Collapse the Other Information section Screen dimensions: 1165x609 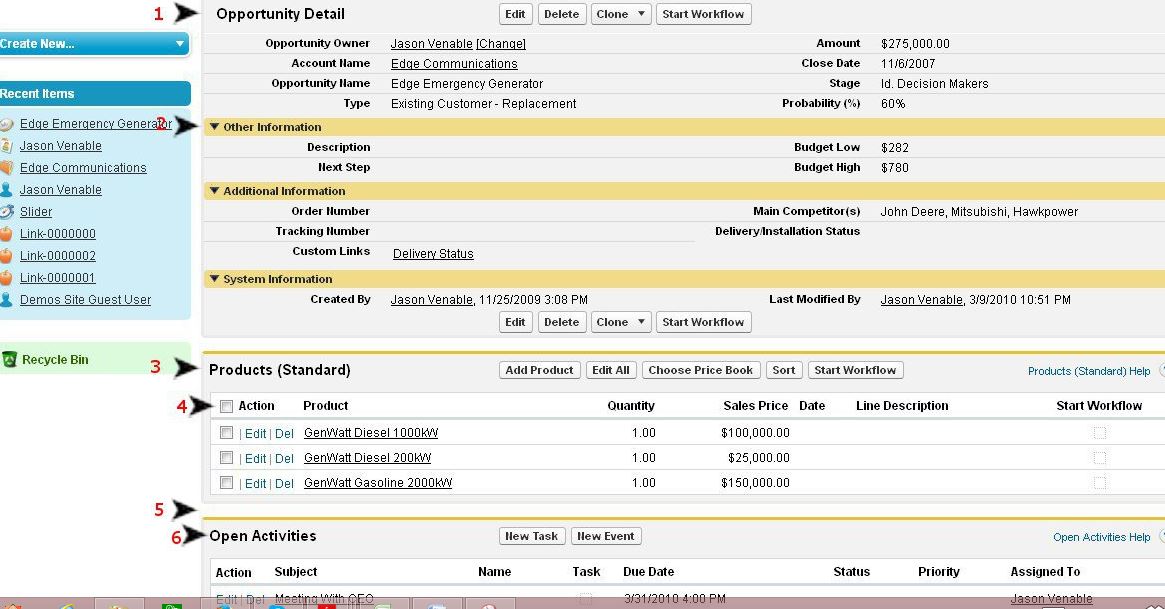[x=214, y=127]
